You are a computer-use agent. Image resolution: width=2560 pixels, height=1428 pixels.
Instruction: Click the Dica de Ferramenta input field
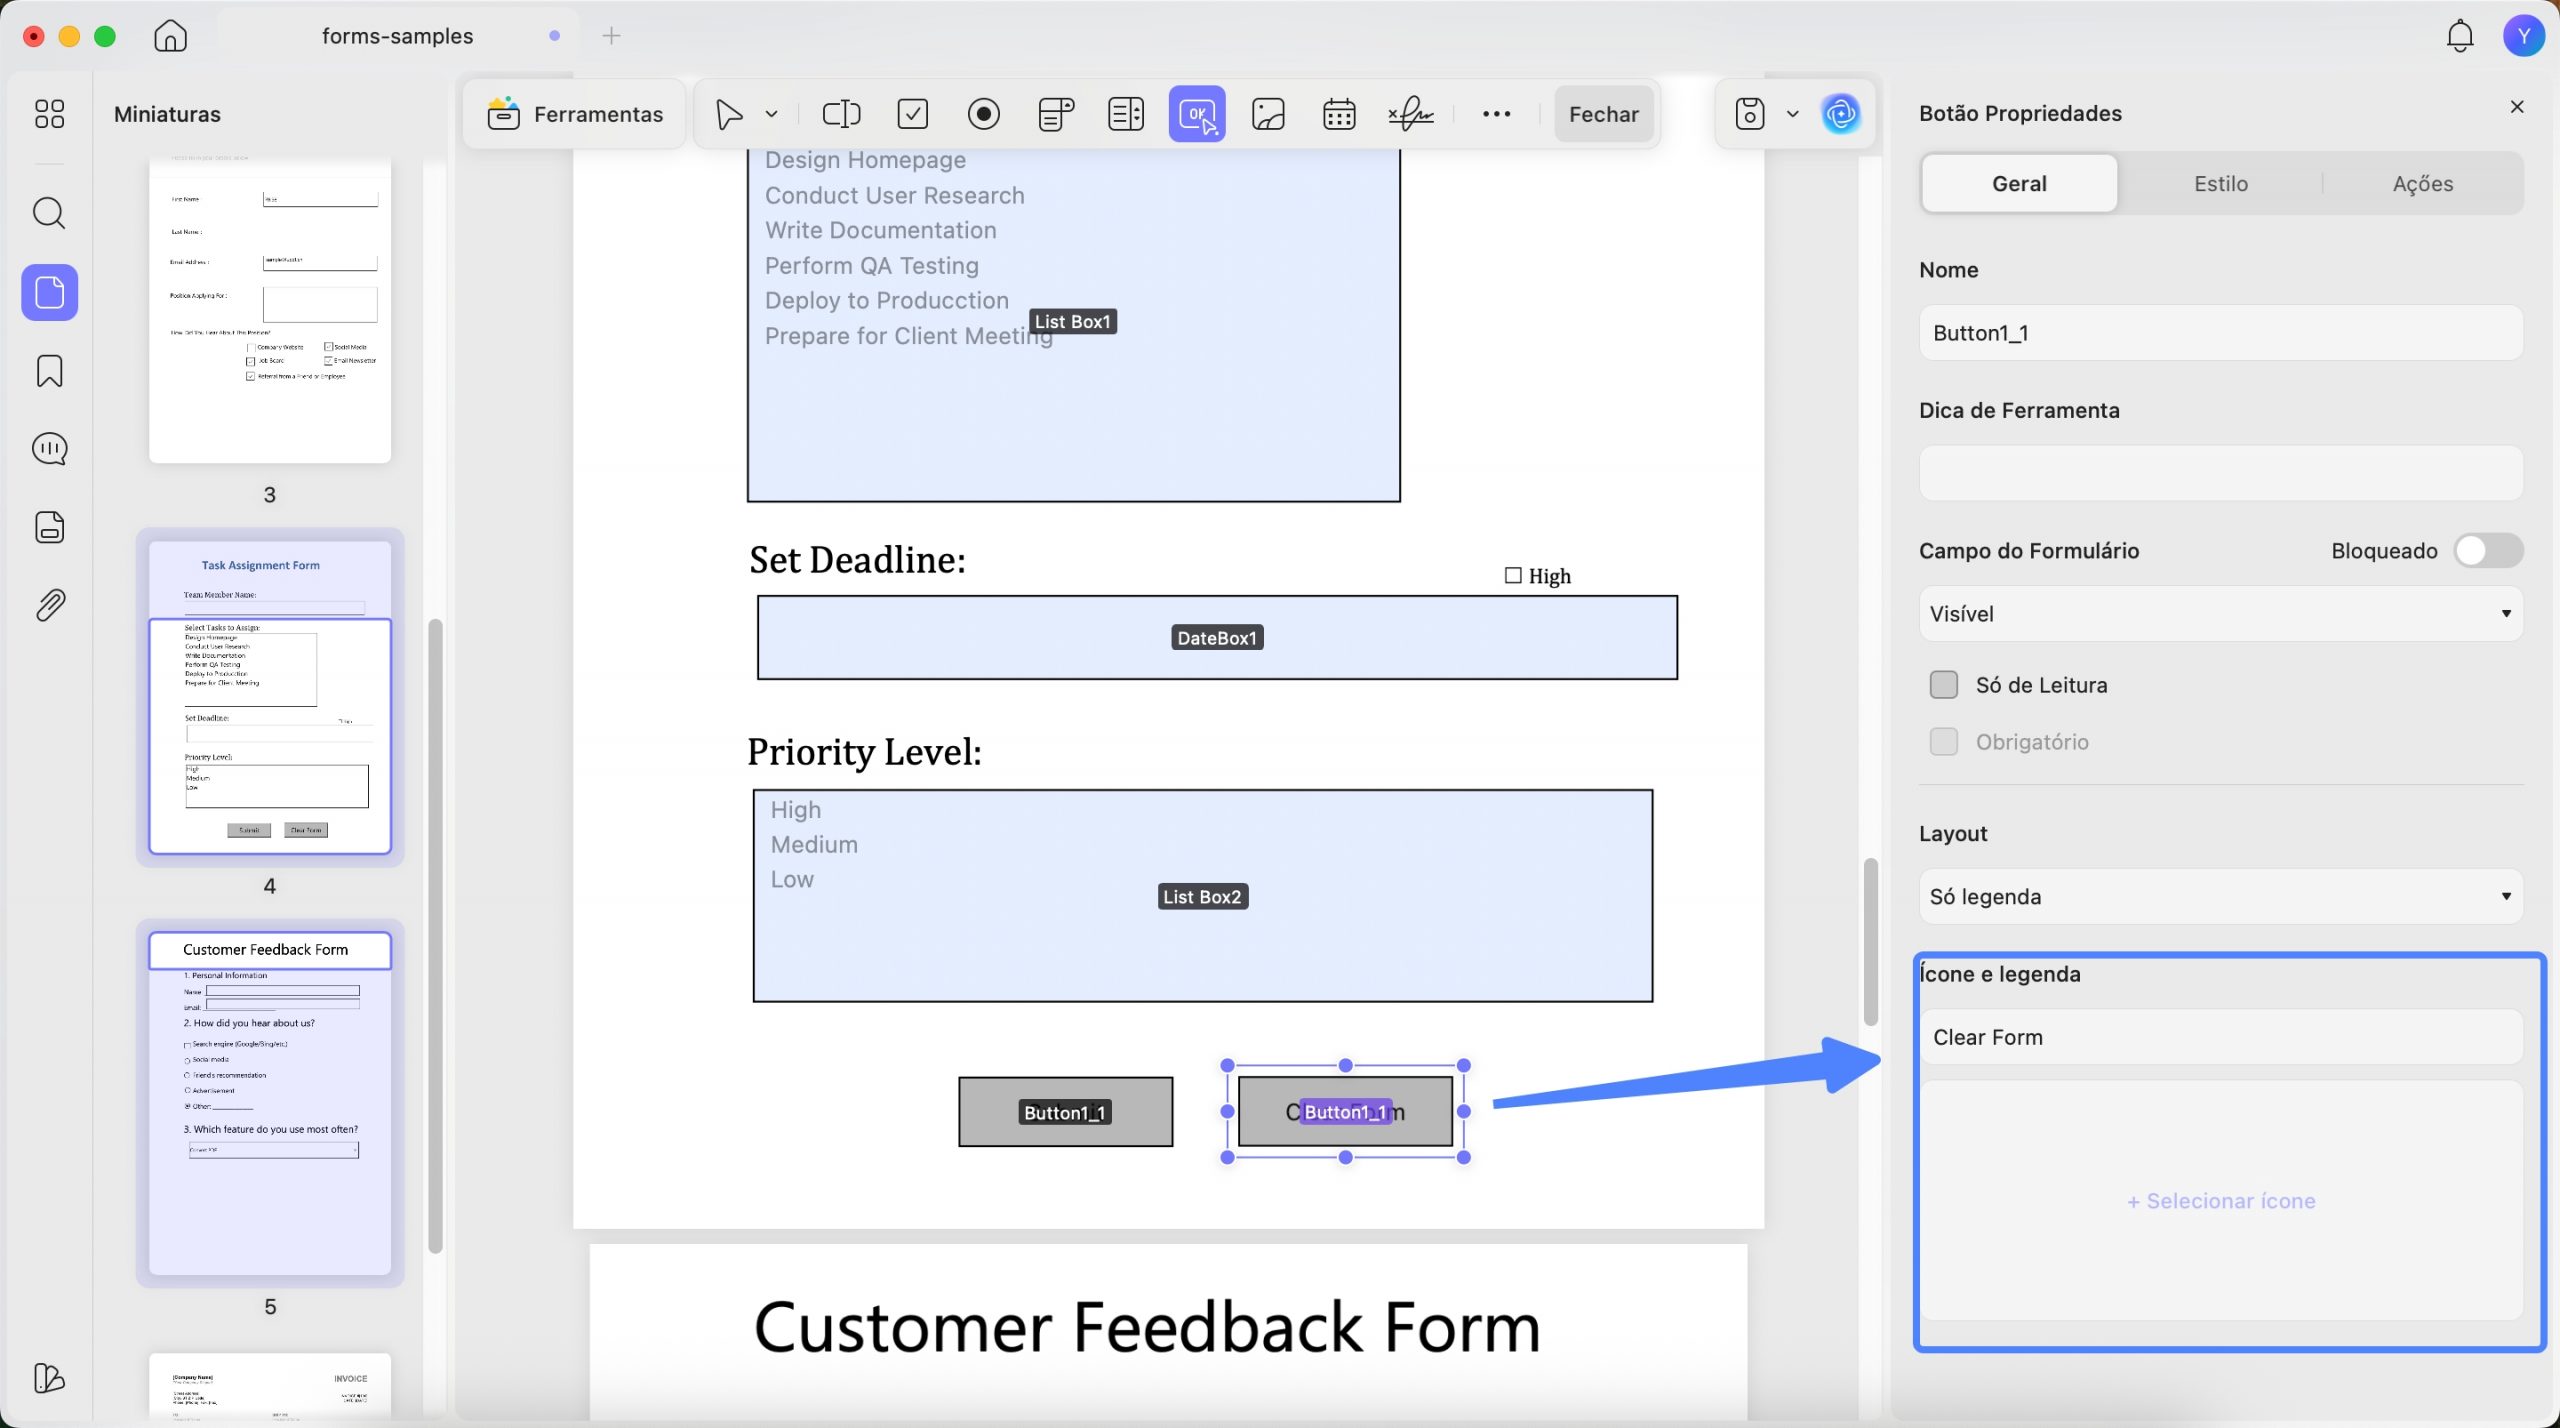pos(2221,473)
